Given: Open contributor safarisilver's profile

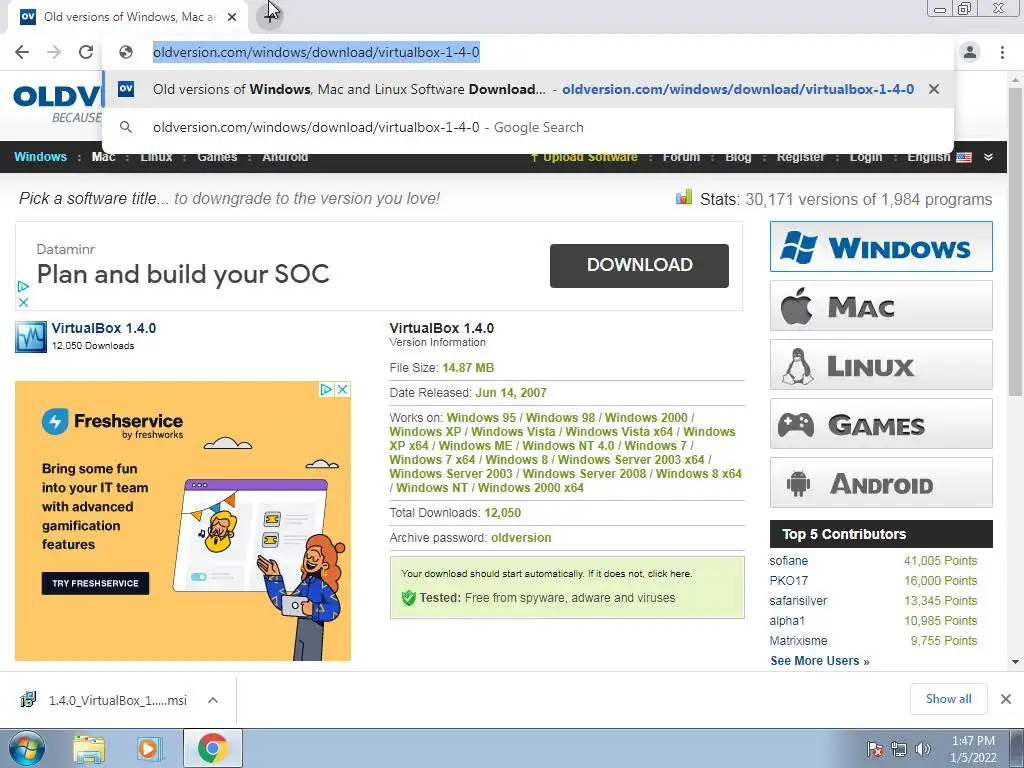Looking at the screenshot, I should [798, 601].
